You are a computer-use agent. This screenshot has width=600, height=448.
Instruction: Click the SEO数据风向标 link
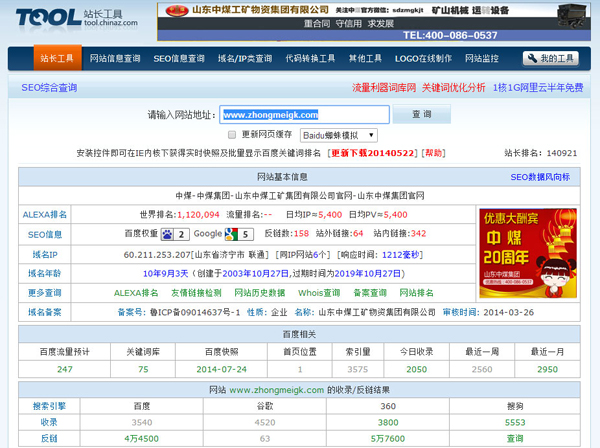(x=540, y=177)
